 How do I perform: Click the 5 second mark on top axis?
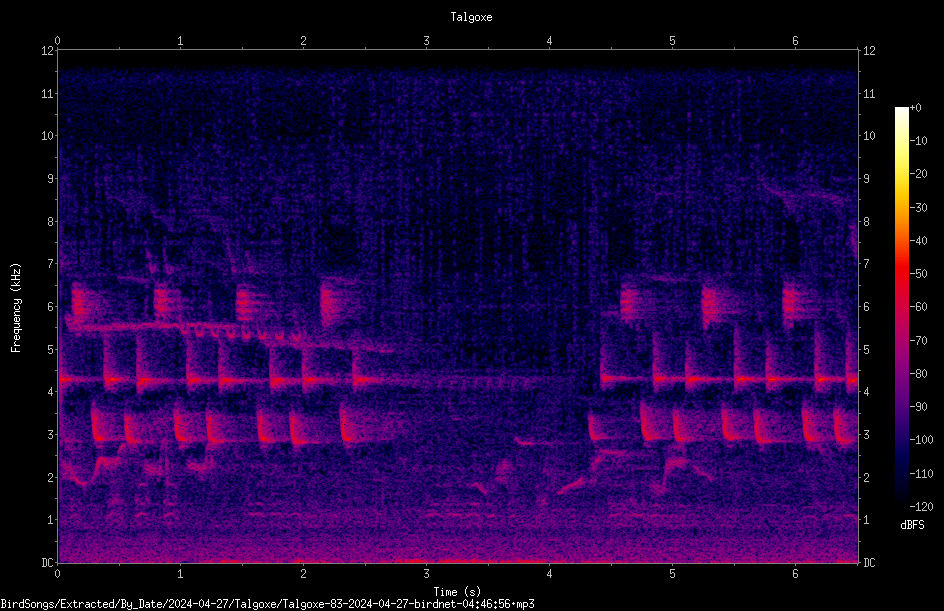point(672,41)
